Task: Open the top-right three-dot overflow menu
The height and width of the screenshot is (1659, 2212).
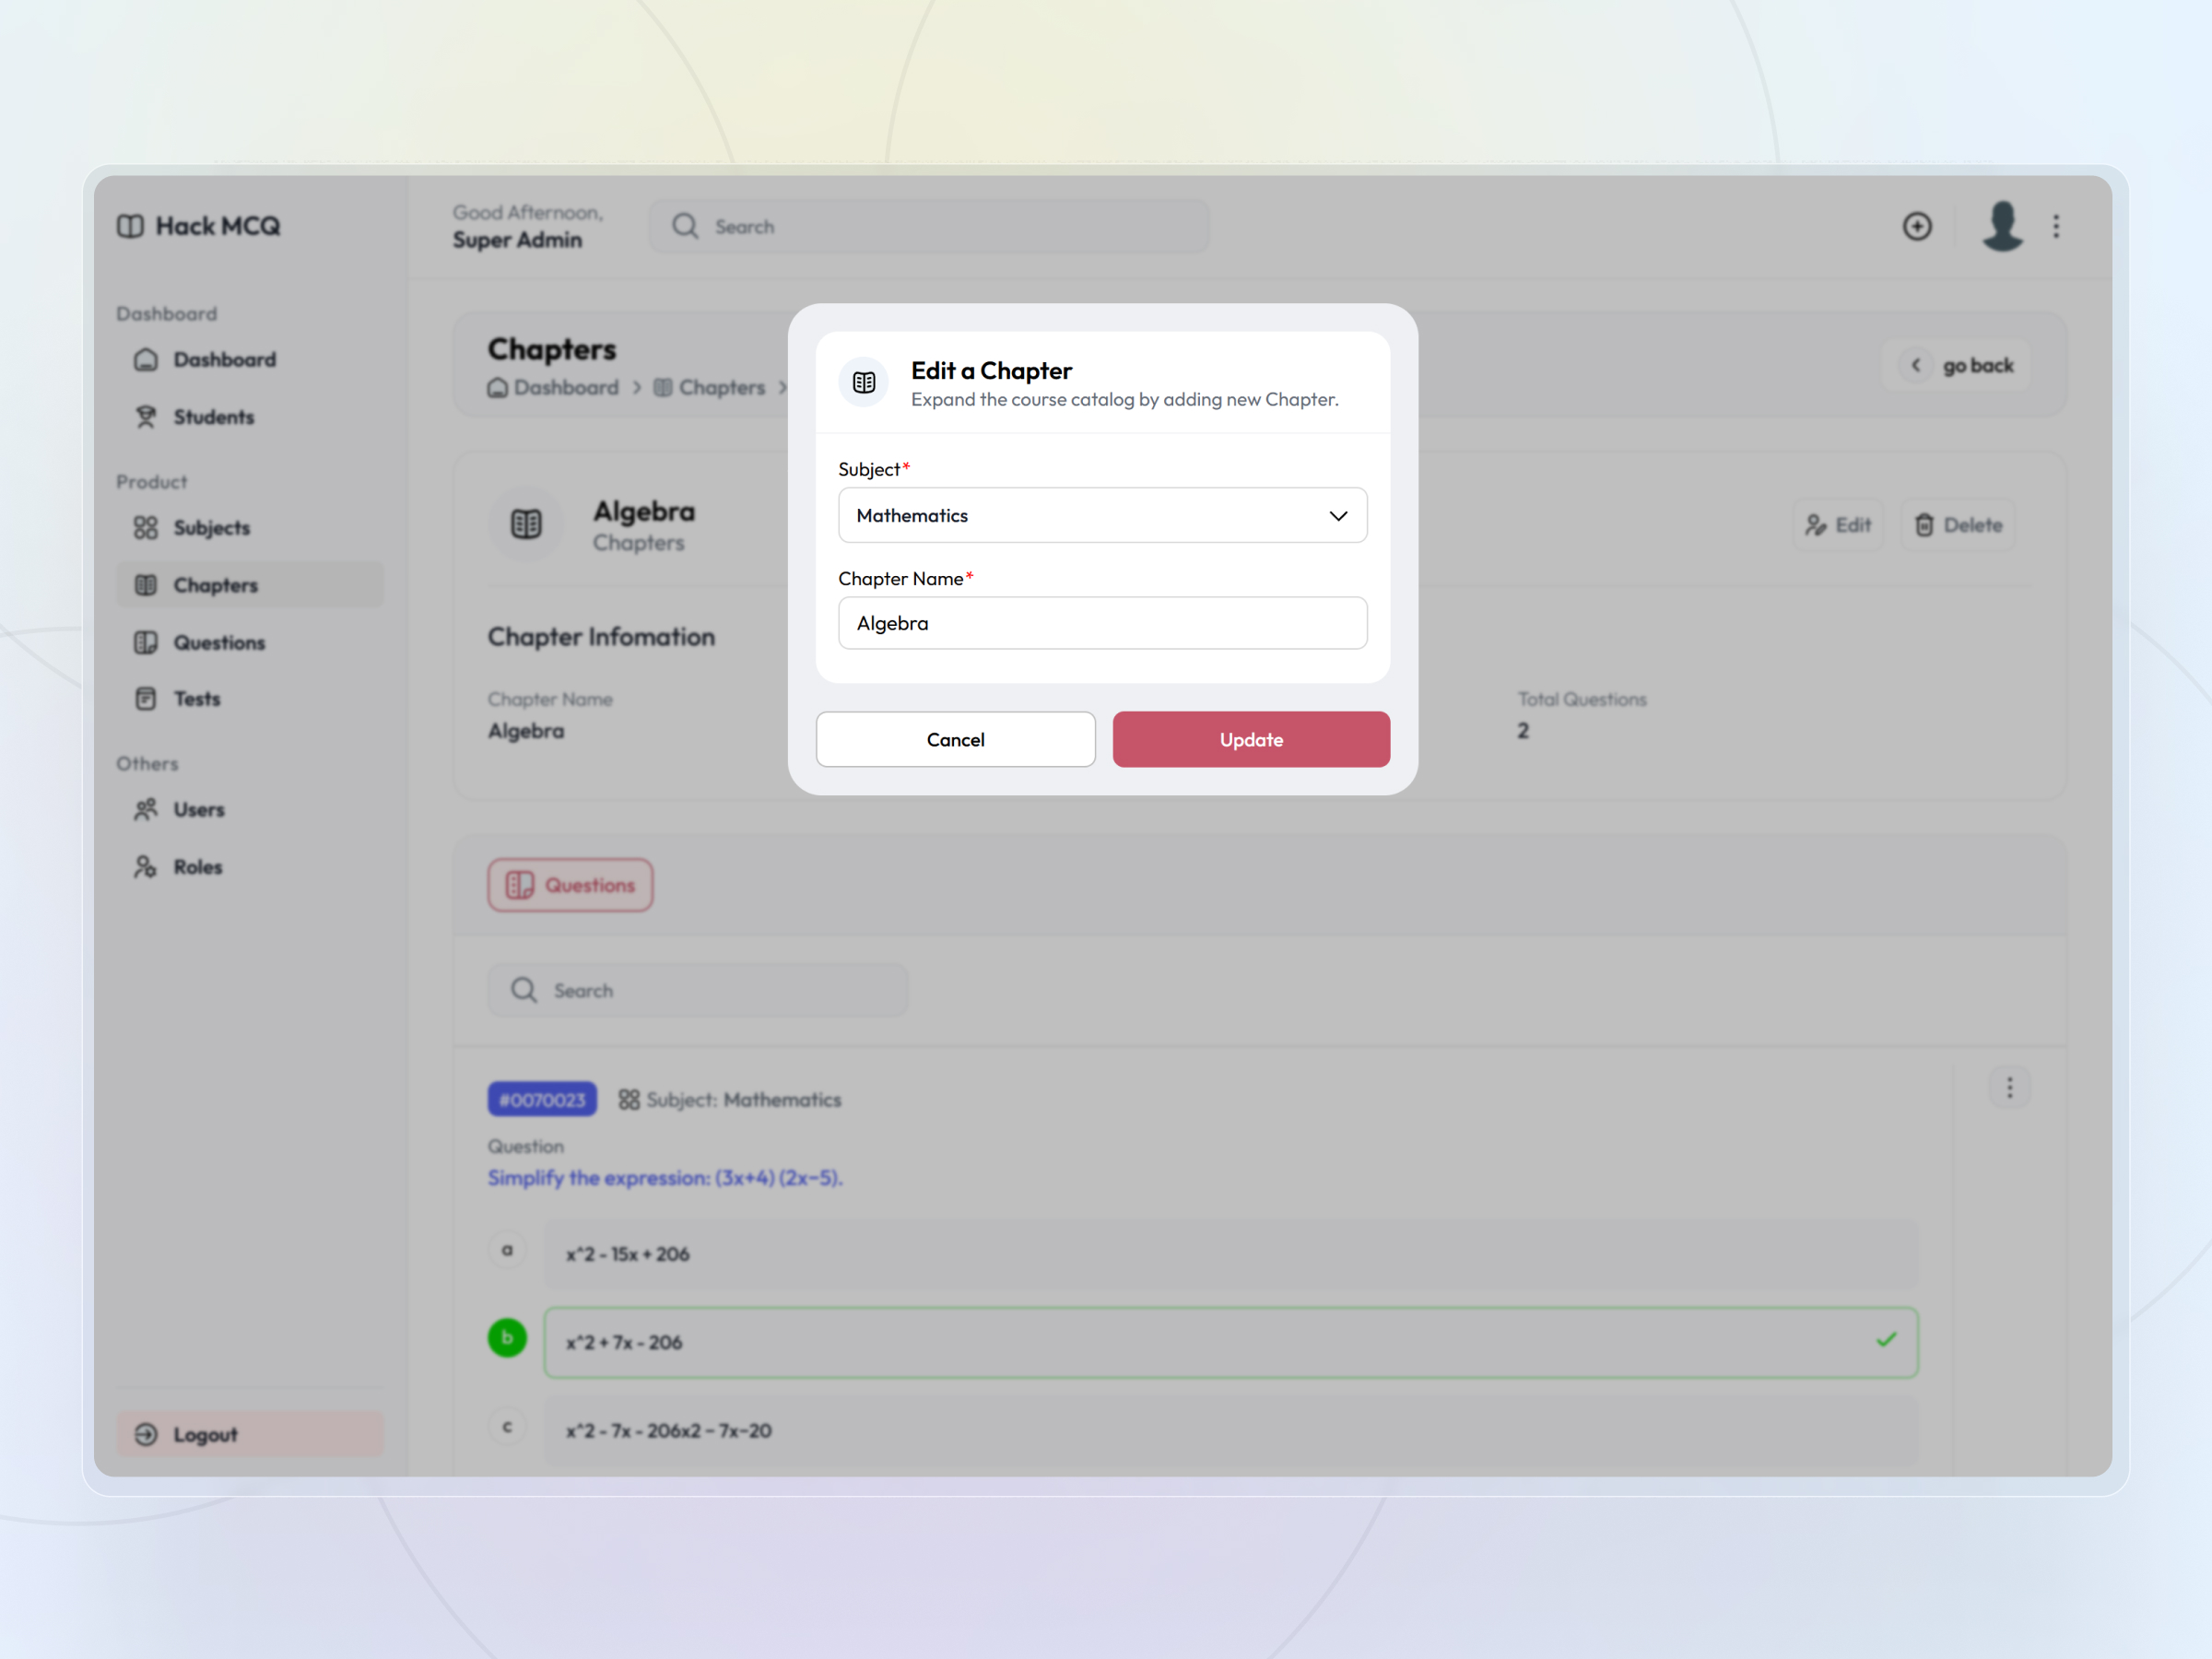Action: pyautogui.click(x=2056, y=226)
